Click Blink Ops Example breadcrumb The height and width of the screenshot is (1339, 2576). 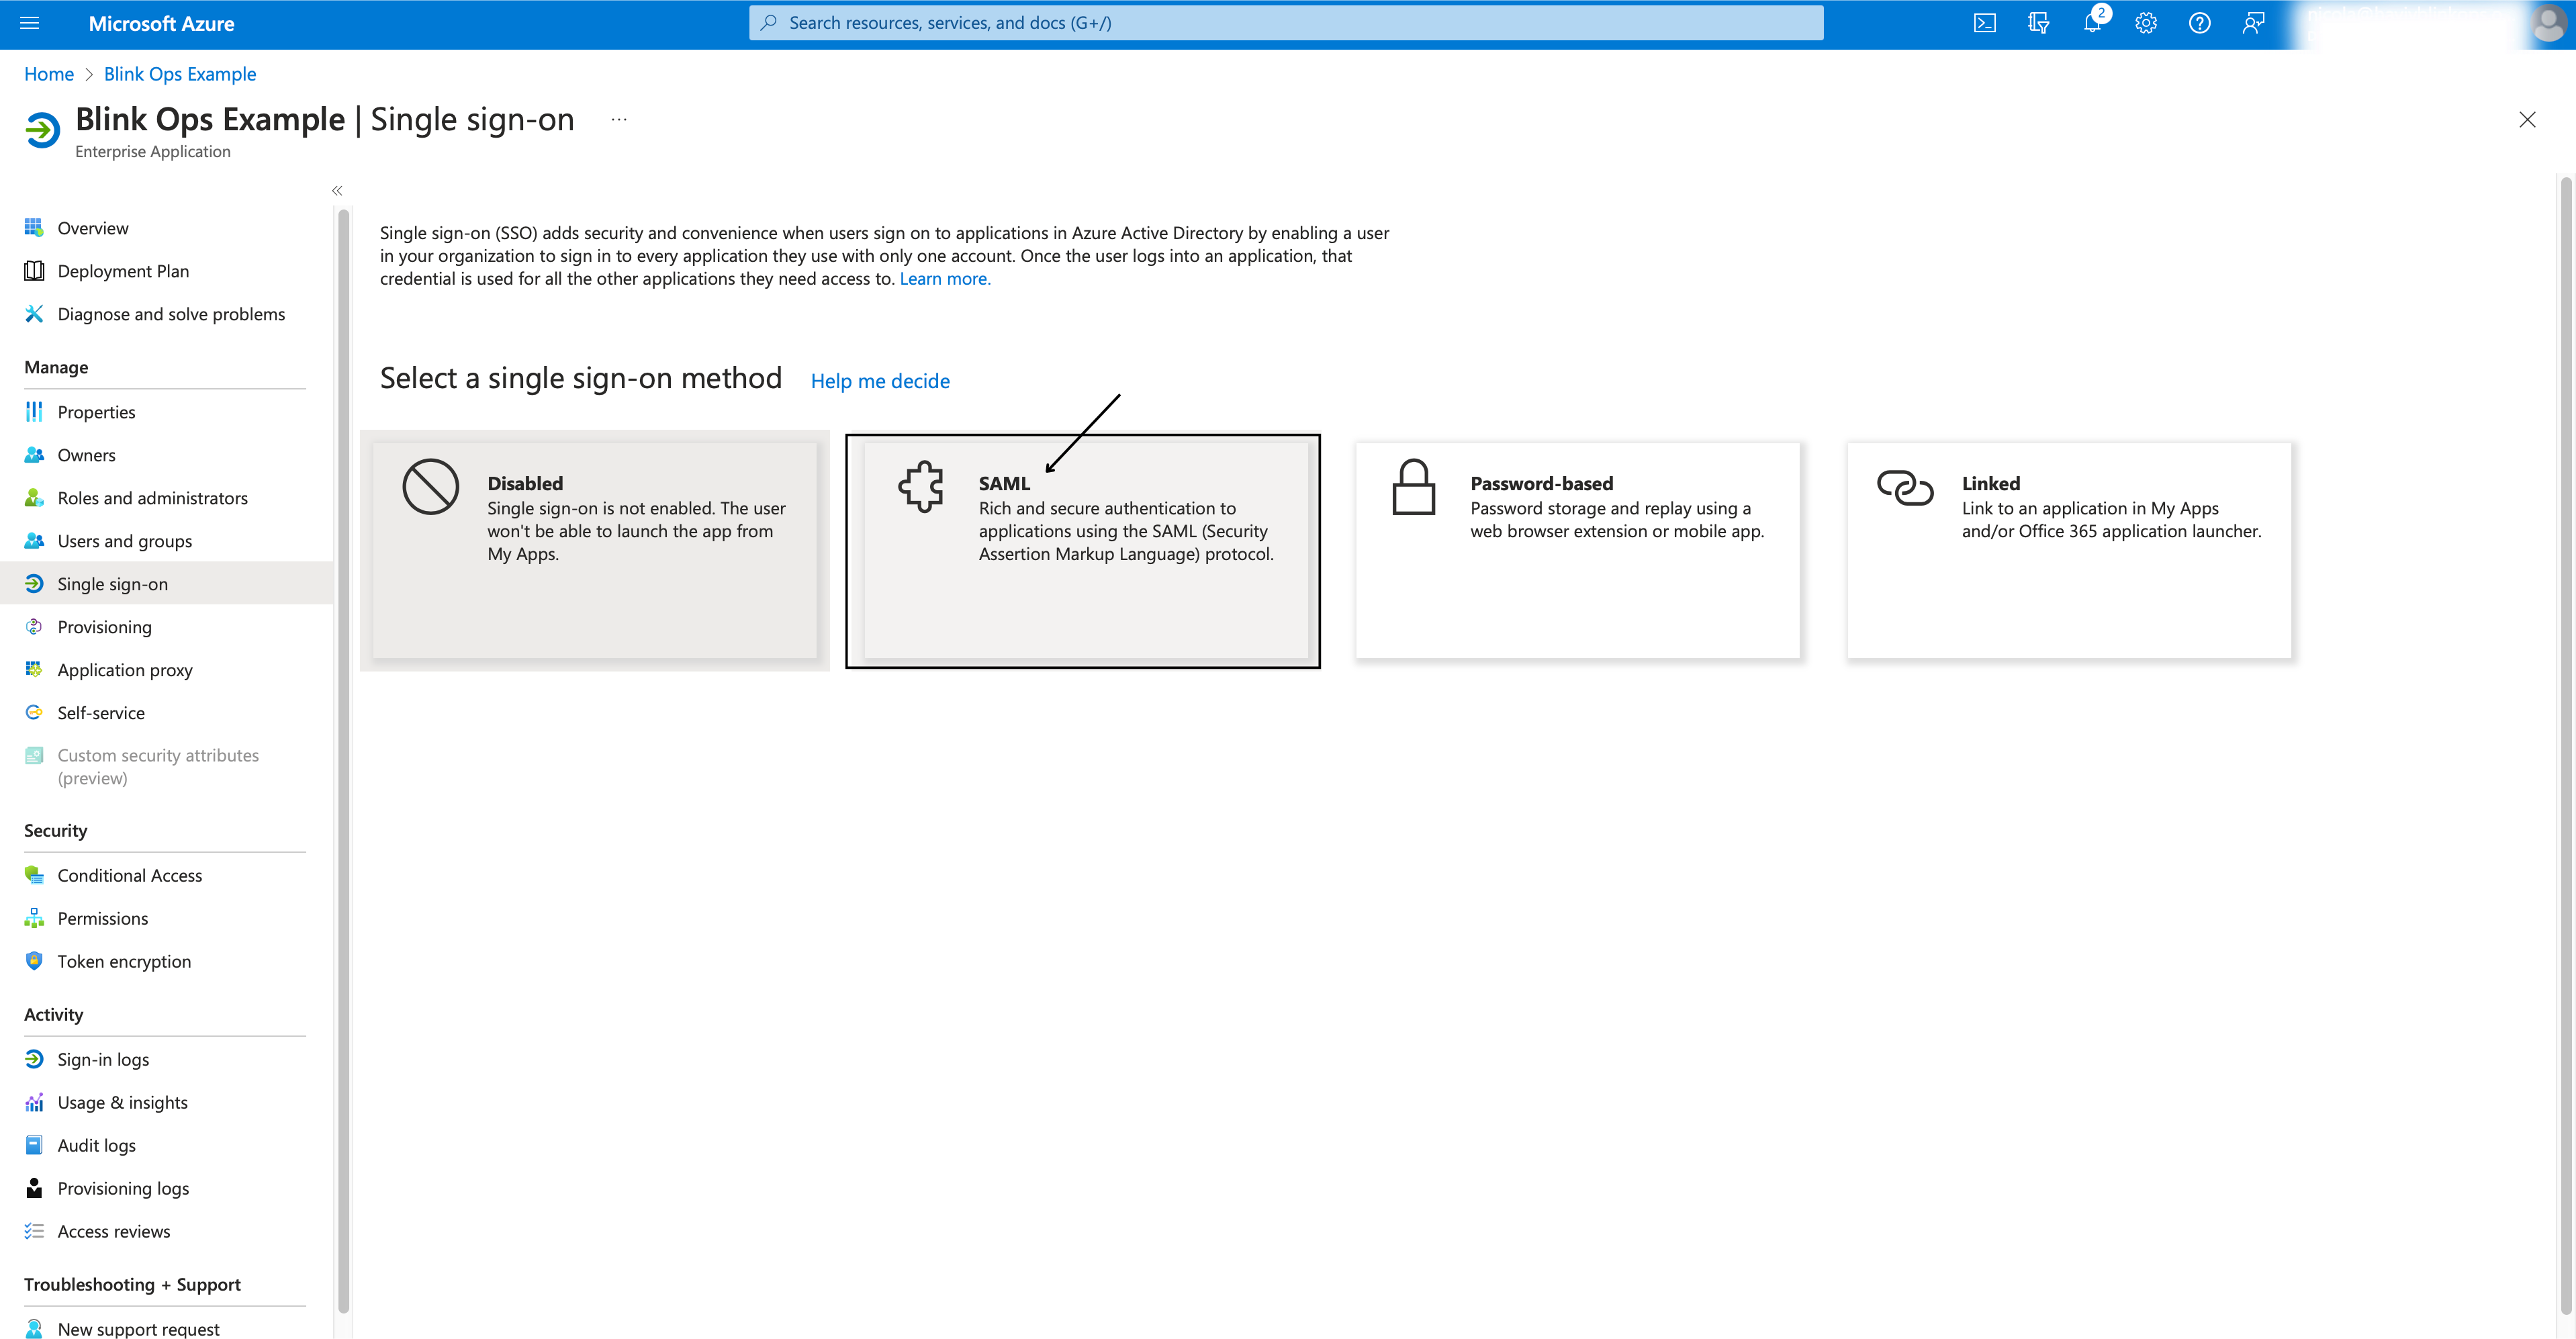(180, 74)
